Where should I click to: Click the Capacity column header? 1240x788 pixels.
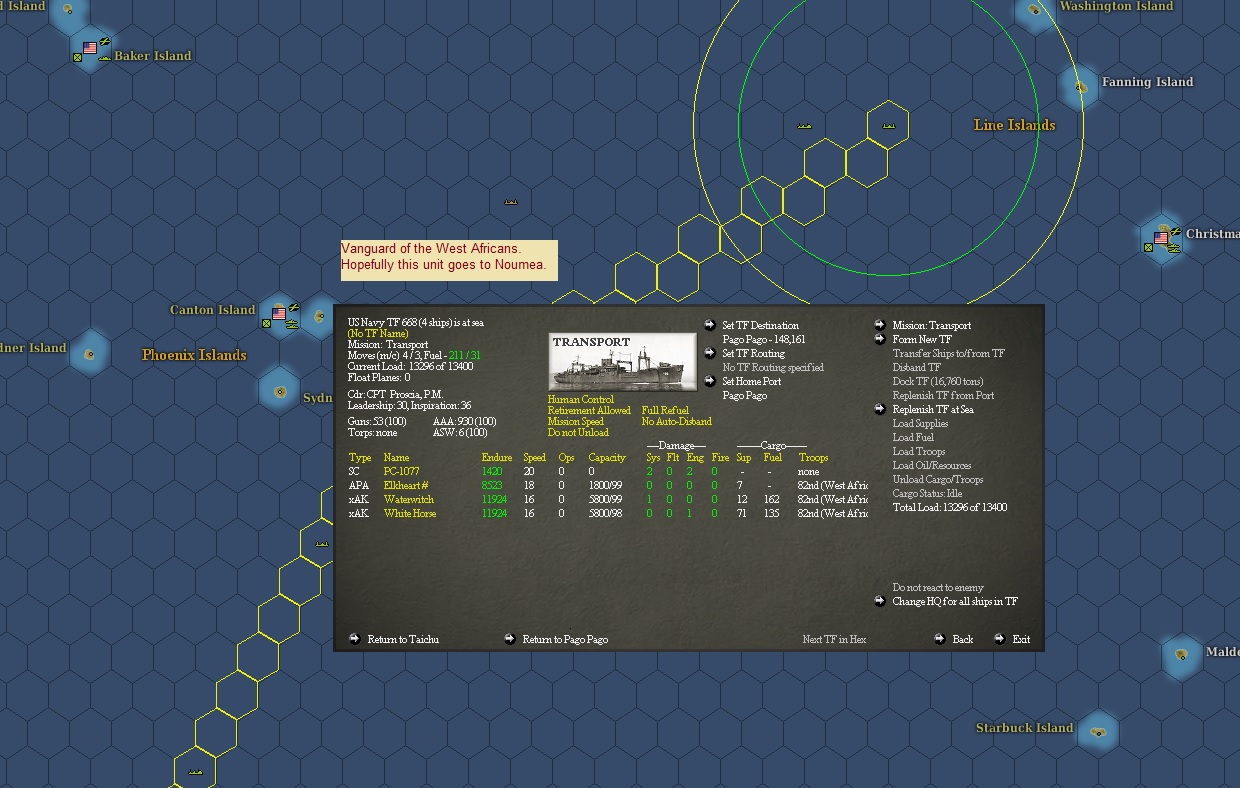click(x=607, y=457)
